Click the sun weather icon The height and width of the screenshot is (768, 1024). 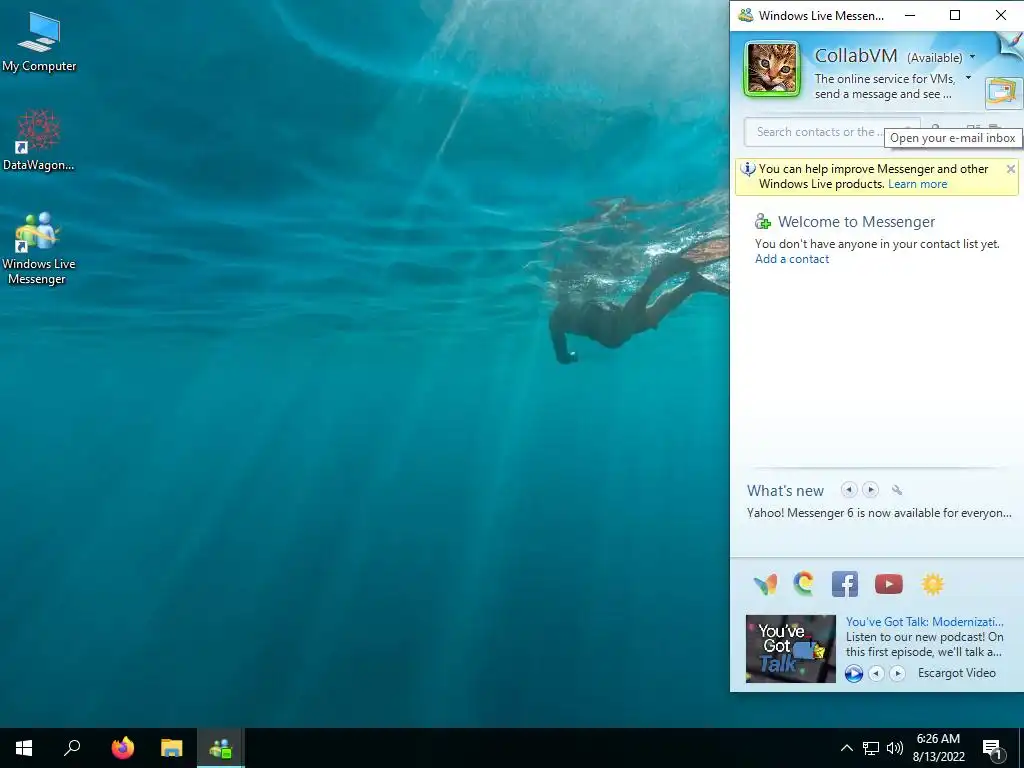coord(933,584)
